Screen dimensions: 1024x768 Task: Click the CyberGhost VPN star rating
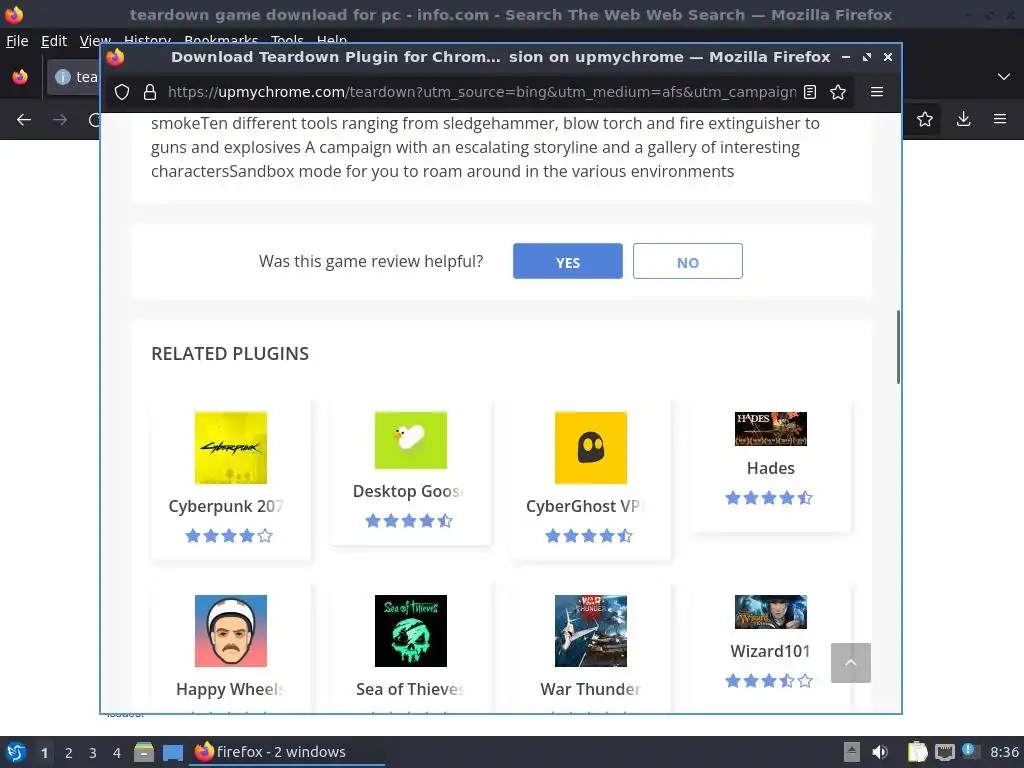[x=589, y=536]
